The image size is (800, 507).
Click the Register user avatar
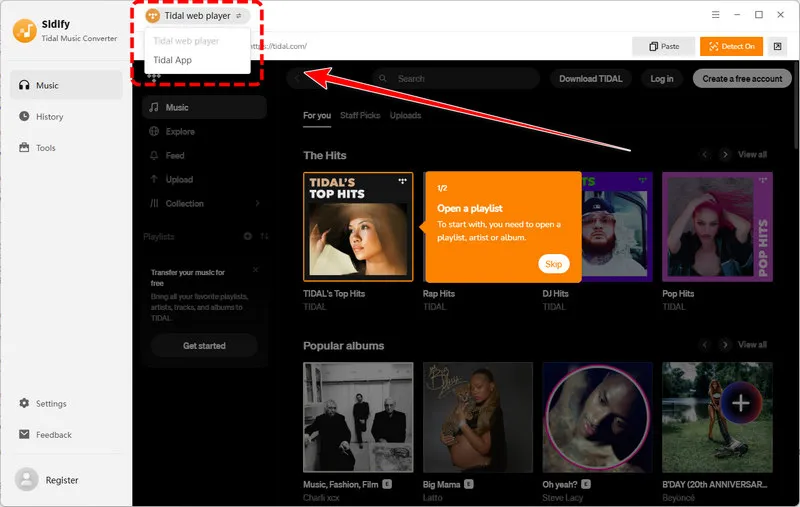pyautogui.click(x=27, y=480)
